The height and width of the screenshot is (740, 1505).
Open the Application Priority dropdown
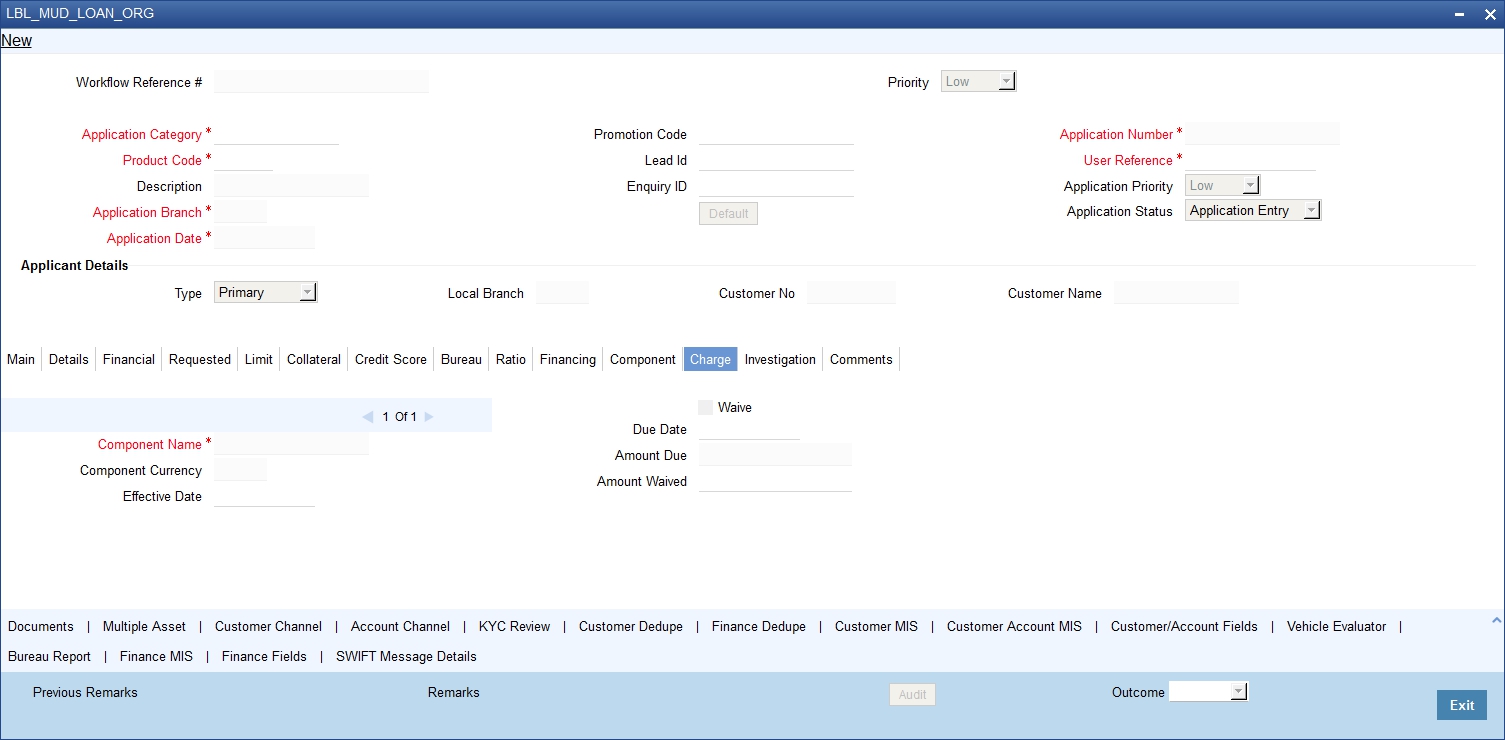[x=1222, y=185]
